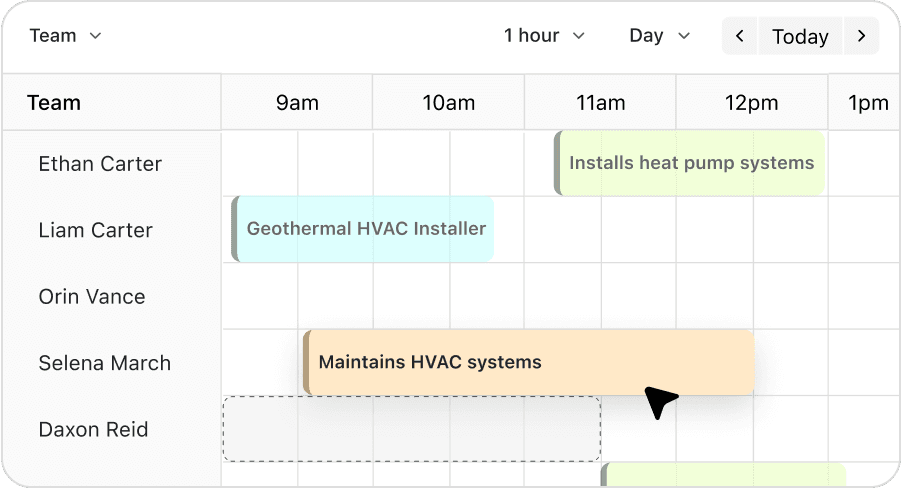Select Liam Carter in team list
Screen dimensions: 901x488
pos(95,230)
